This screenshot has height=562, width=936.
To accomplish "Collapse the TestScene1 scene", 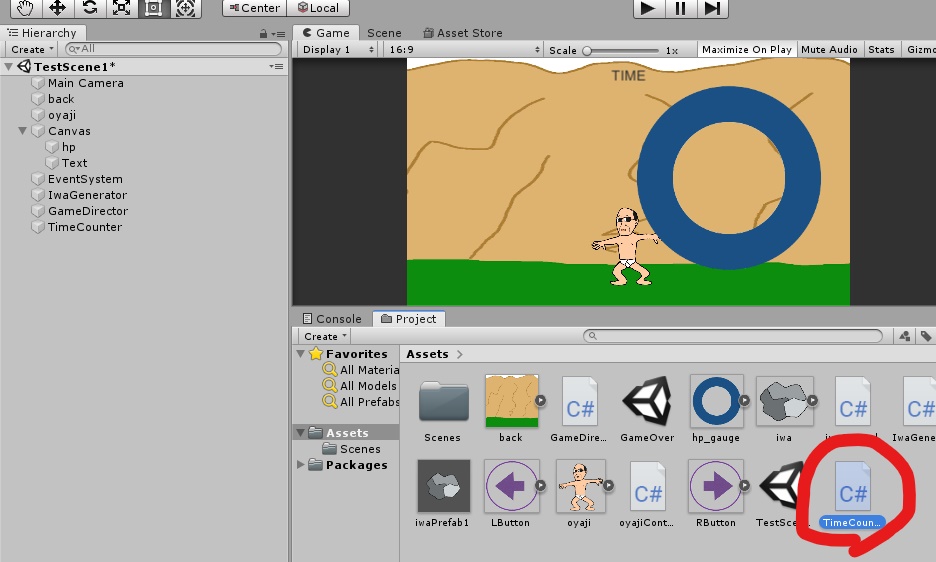I will click(x=8, y=66).
